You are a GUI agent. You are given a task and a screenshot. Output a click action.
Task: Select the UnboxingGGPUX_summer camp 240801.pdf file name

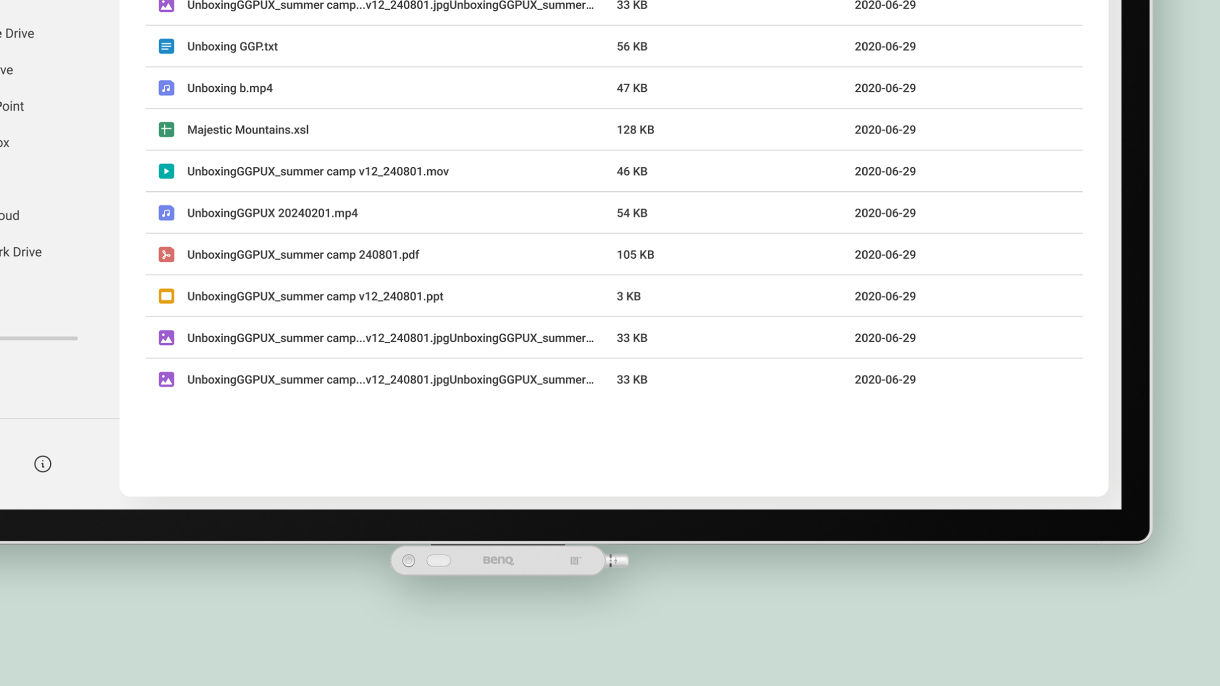tap(302, 255)
